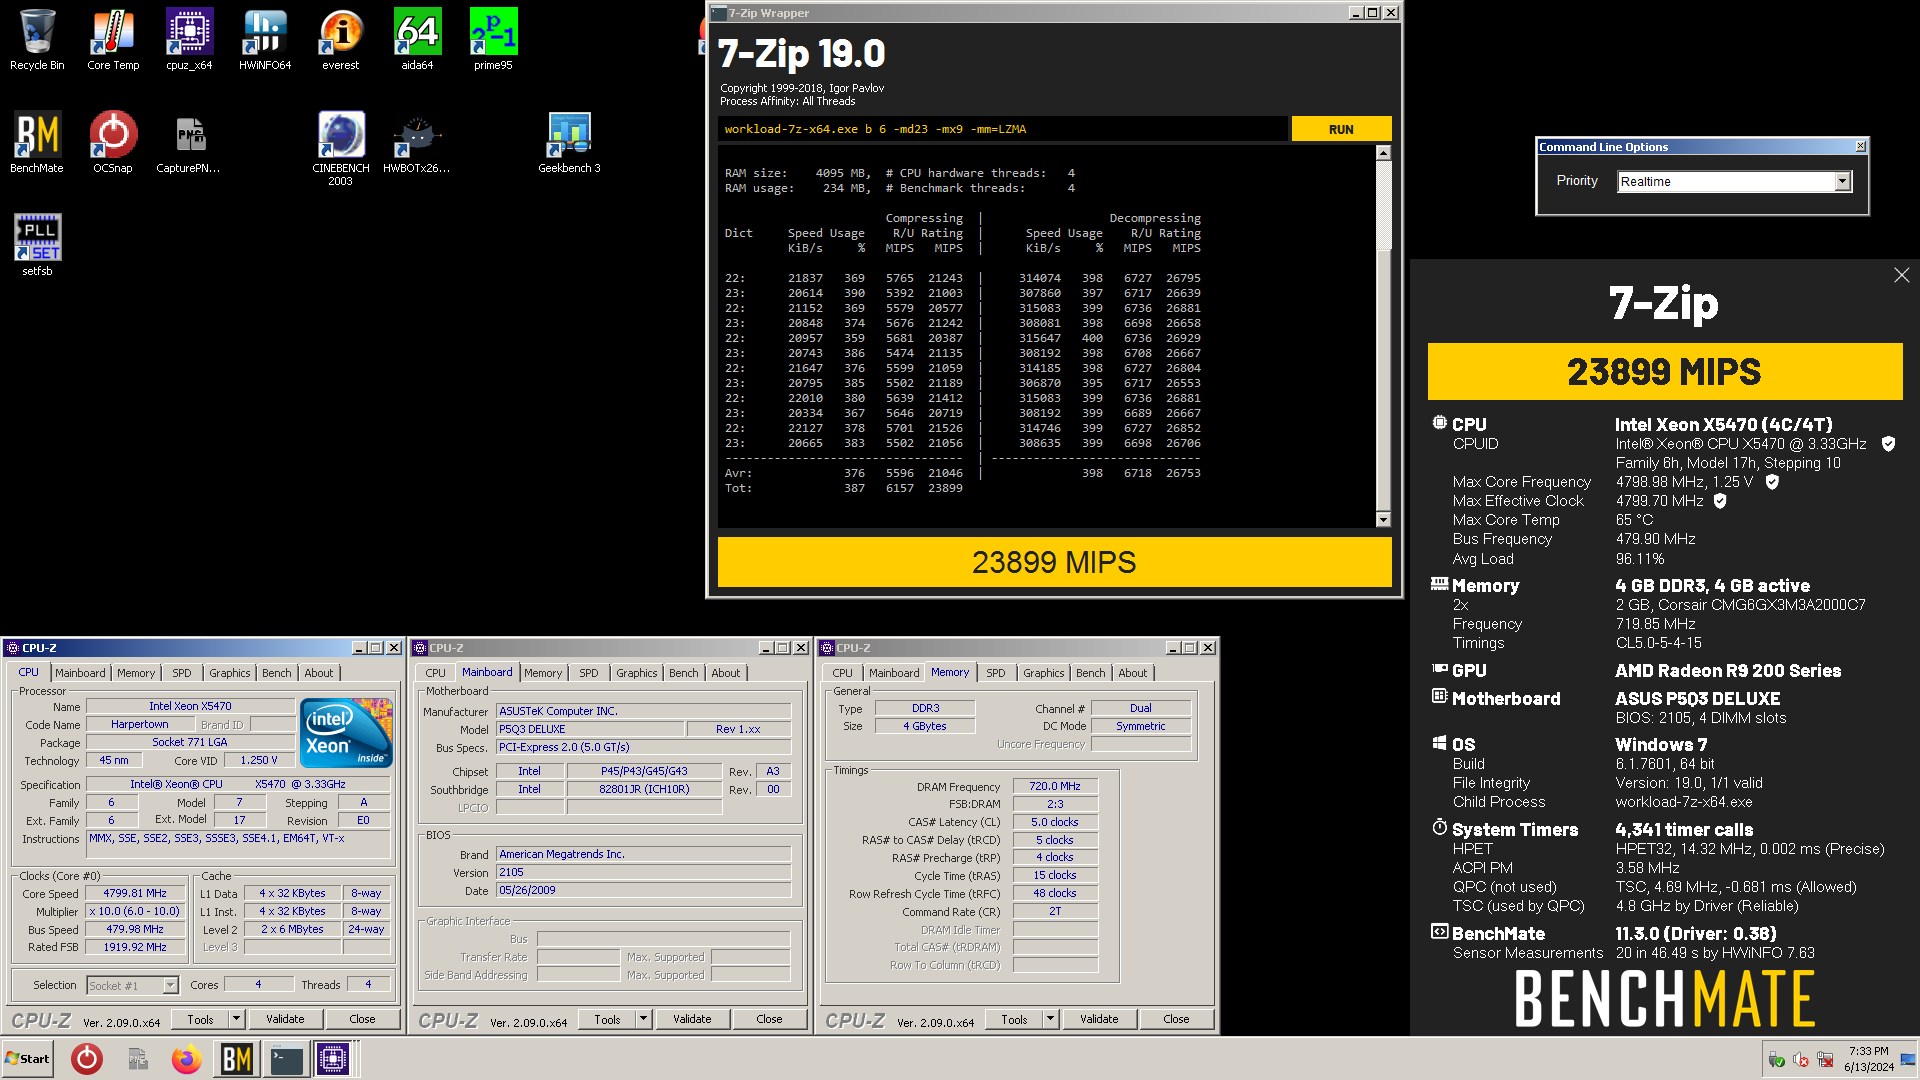Launch the HWiNFO64 desktop icon
The width and height of the screenshot is (1920, 1080).
click(265, 40)
